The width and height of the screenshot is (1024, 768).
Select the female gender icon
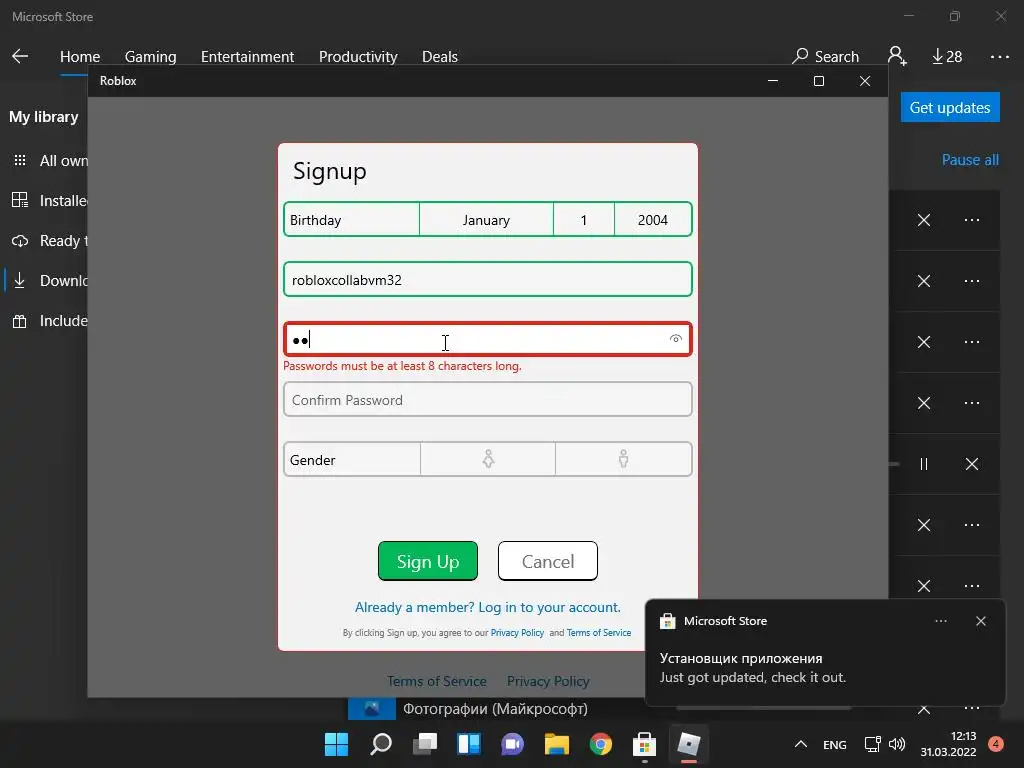point(488,459)
